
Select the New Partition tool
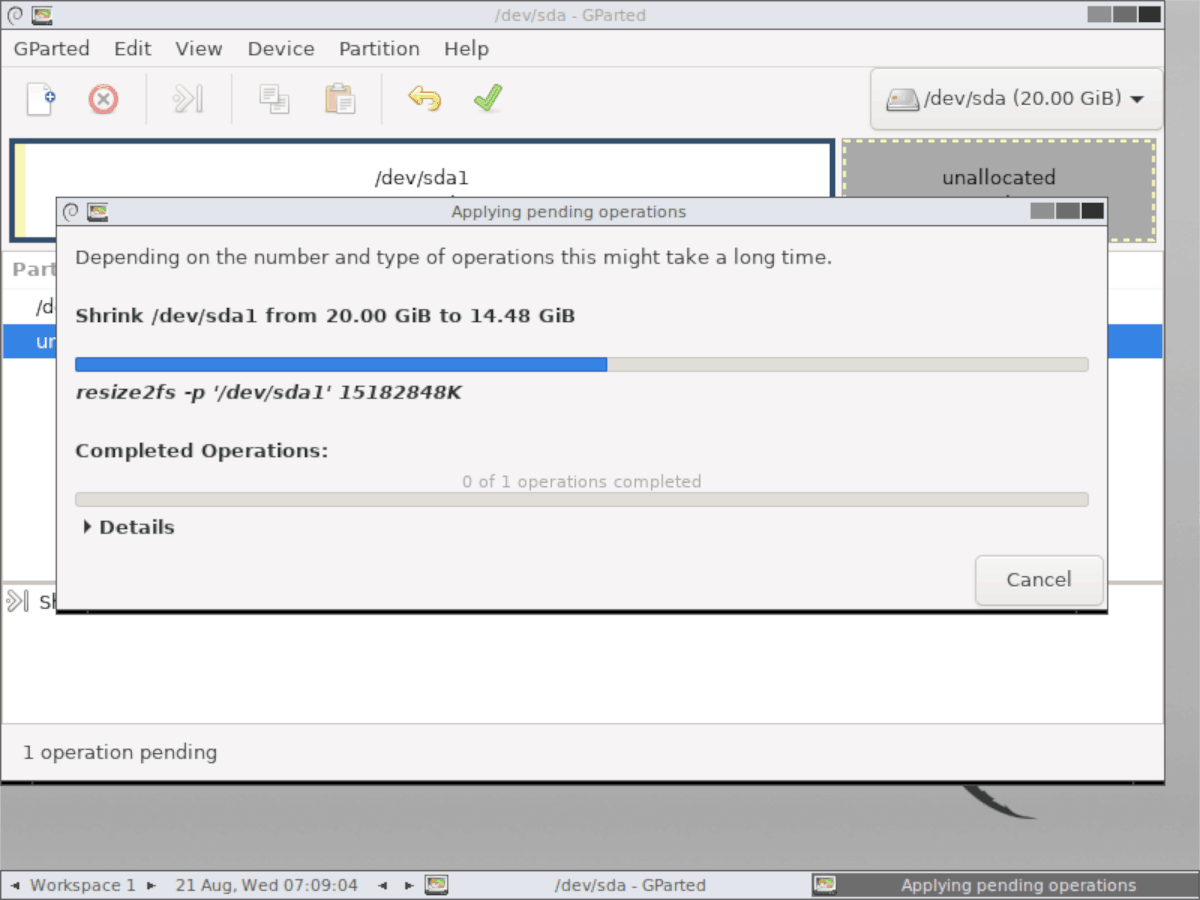tap(40, 99)
